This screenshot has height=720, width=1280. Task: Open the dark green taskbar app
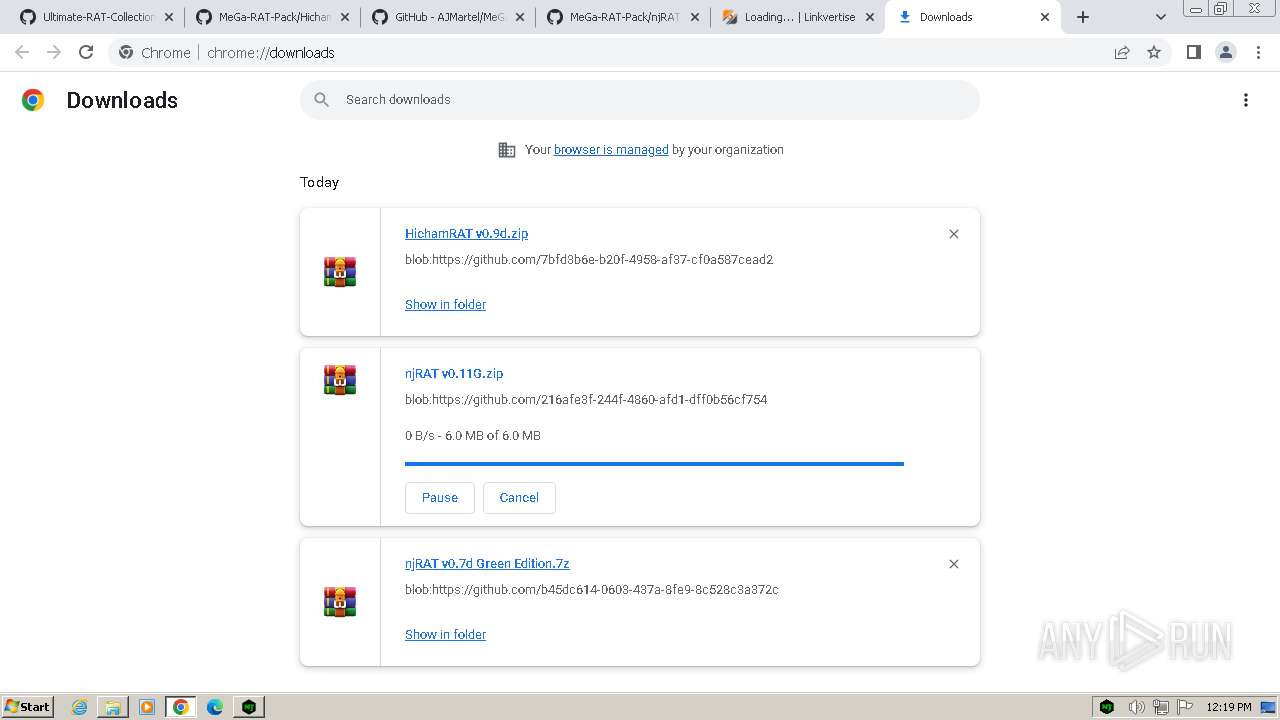coord(249,707)
